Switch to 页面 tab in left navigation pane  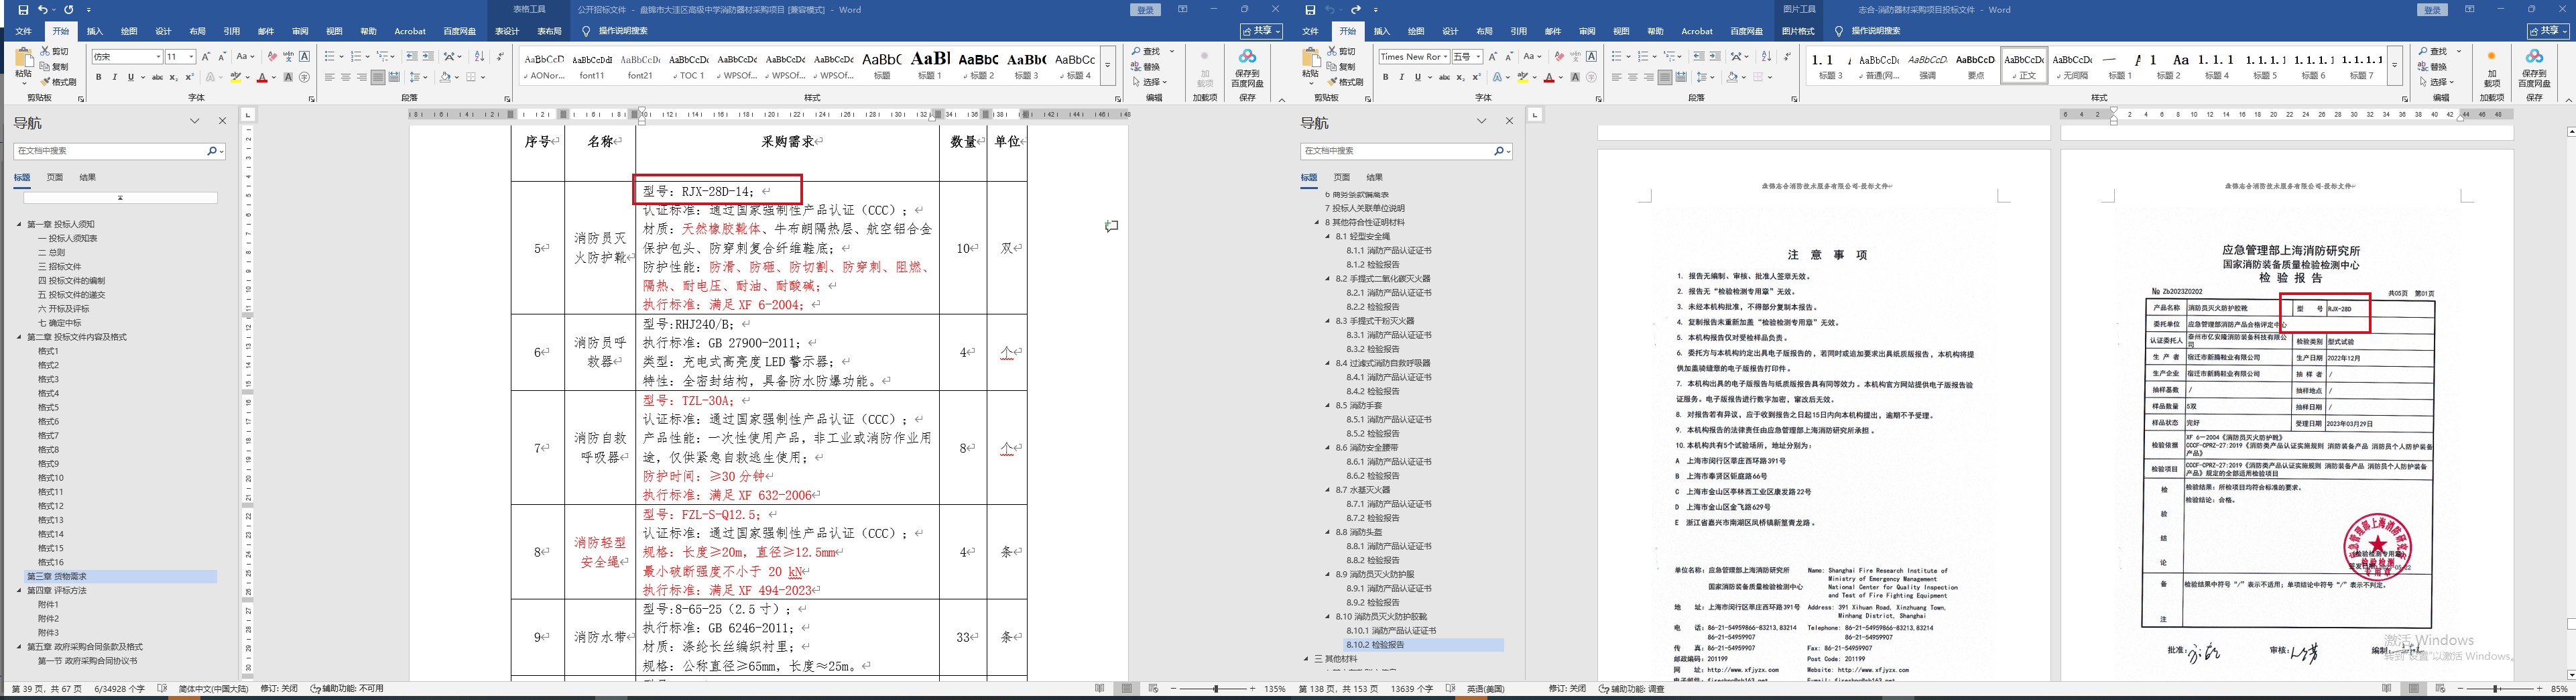coord(55,177)
